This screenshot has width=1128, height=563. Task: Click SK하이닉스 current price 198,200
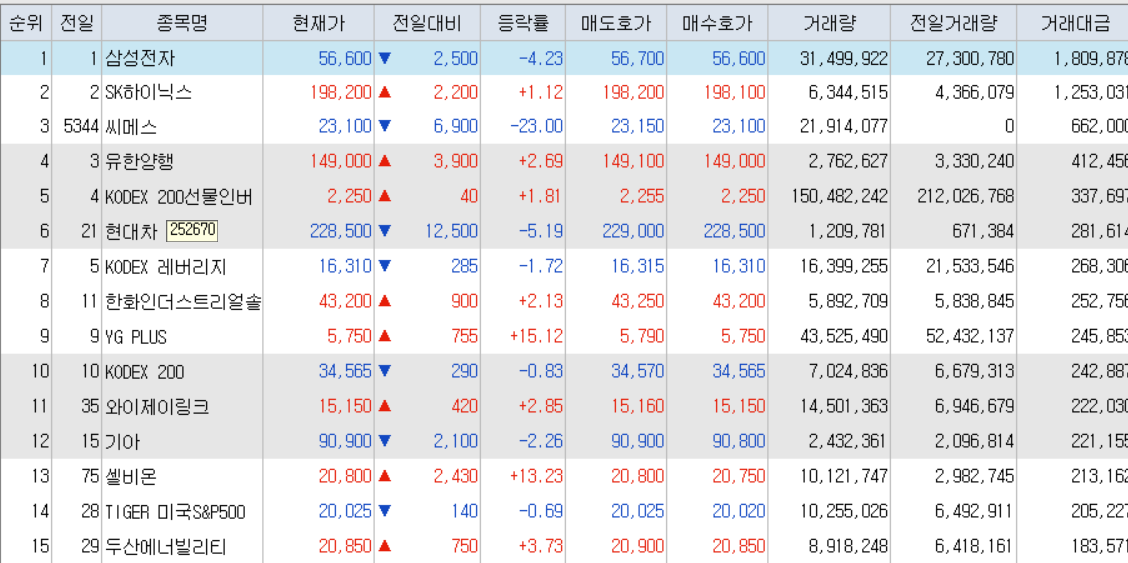(341, 93)
